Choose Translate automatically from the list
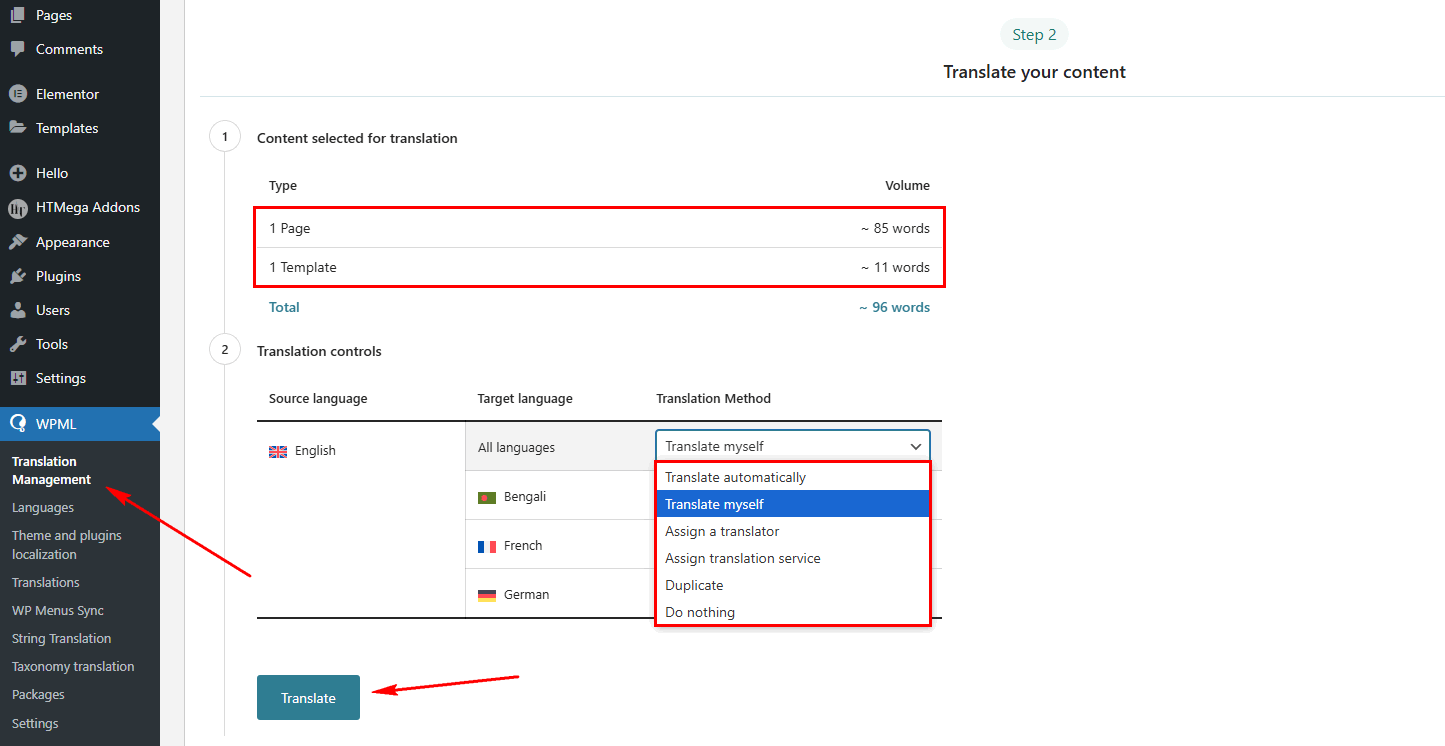This screenshot has width=1445, height=746. pos(735,477)
